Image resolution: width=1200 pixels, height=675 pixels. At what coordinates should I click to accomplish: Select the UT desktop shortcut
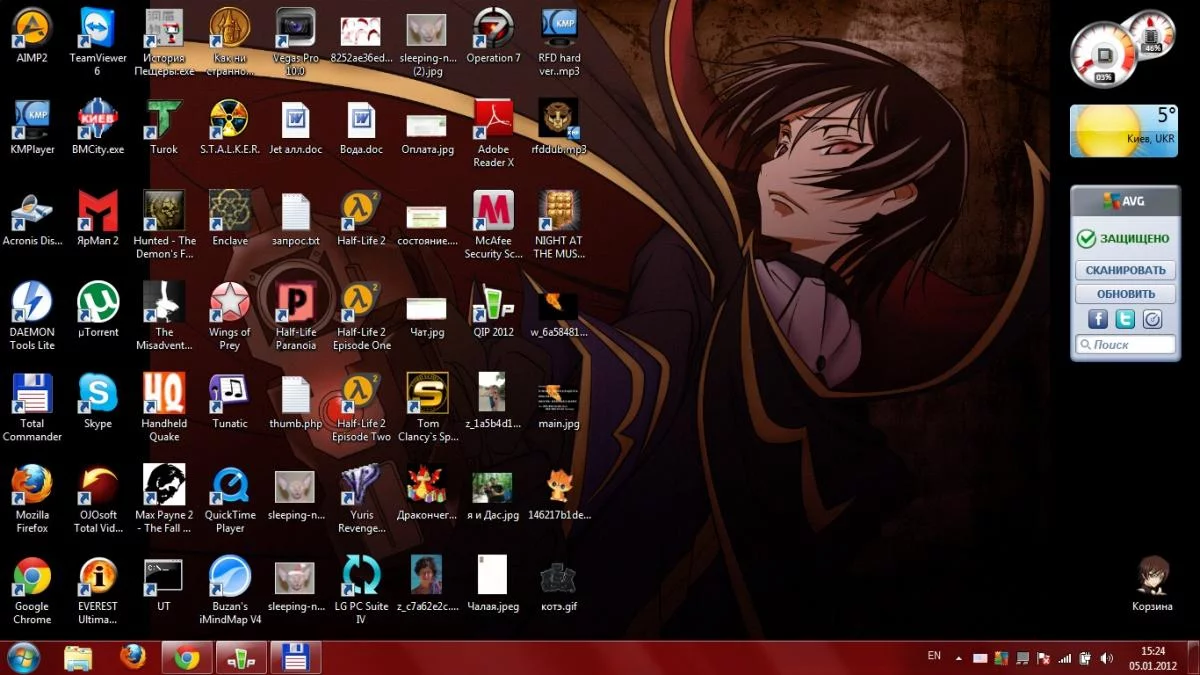point(164,584)
